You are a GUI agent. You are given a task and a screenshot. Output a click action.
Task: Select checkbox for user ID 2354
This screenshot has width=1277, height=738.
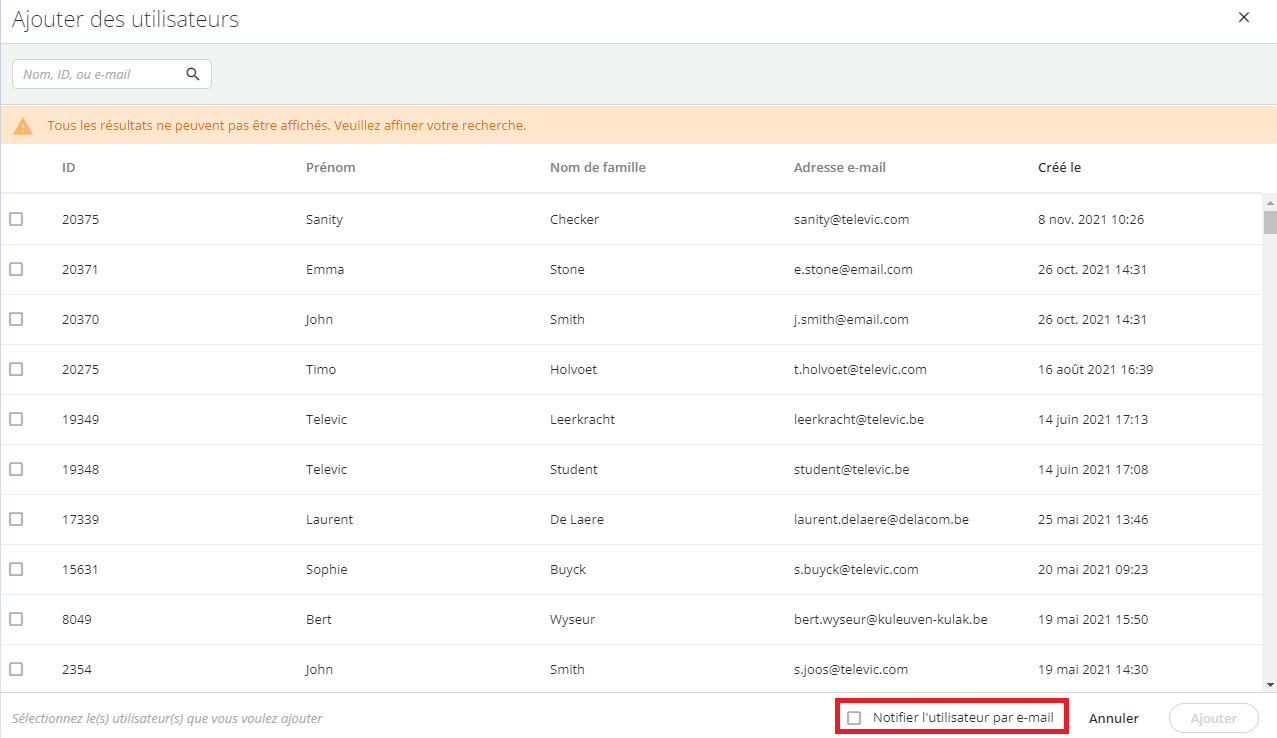click(x=16, y=669)
